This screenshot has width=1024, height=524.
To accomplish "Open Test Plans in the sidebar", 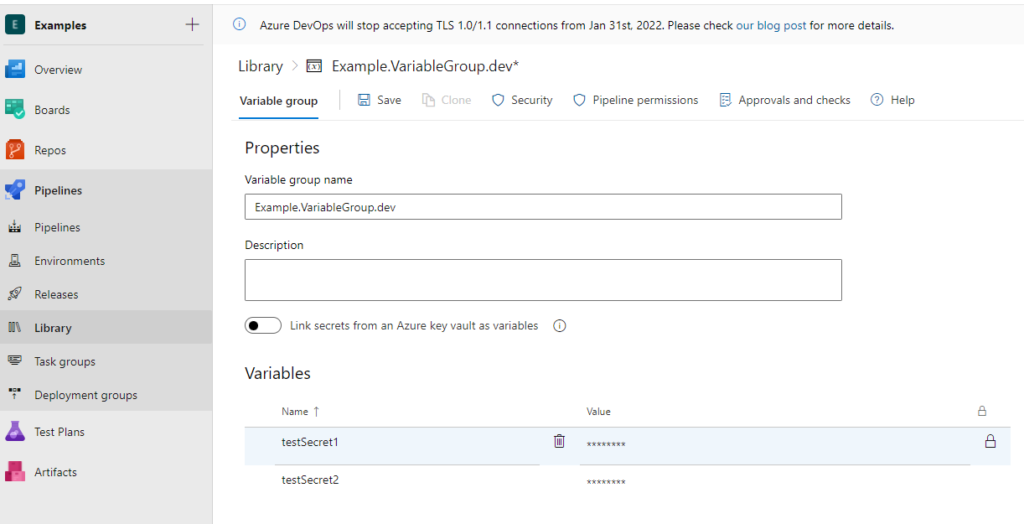I will point(59,432).
